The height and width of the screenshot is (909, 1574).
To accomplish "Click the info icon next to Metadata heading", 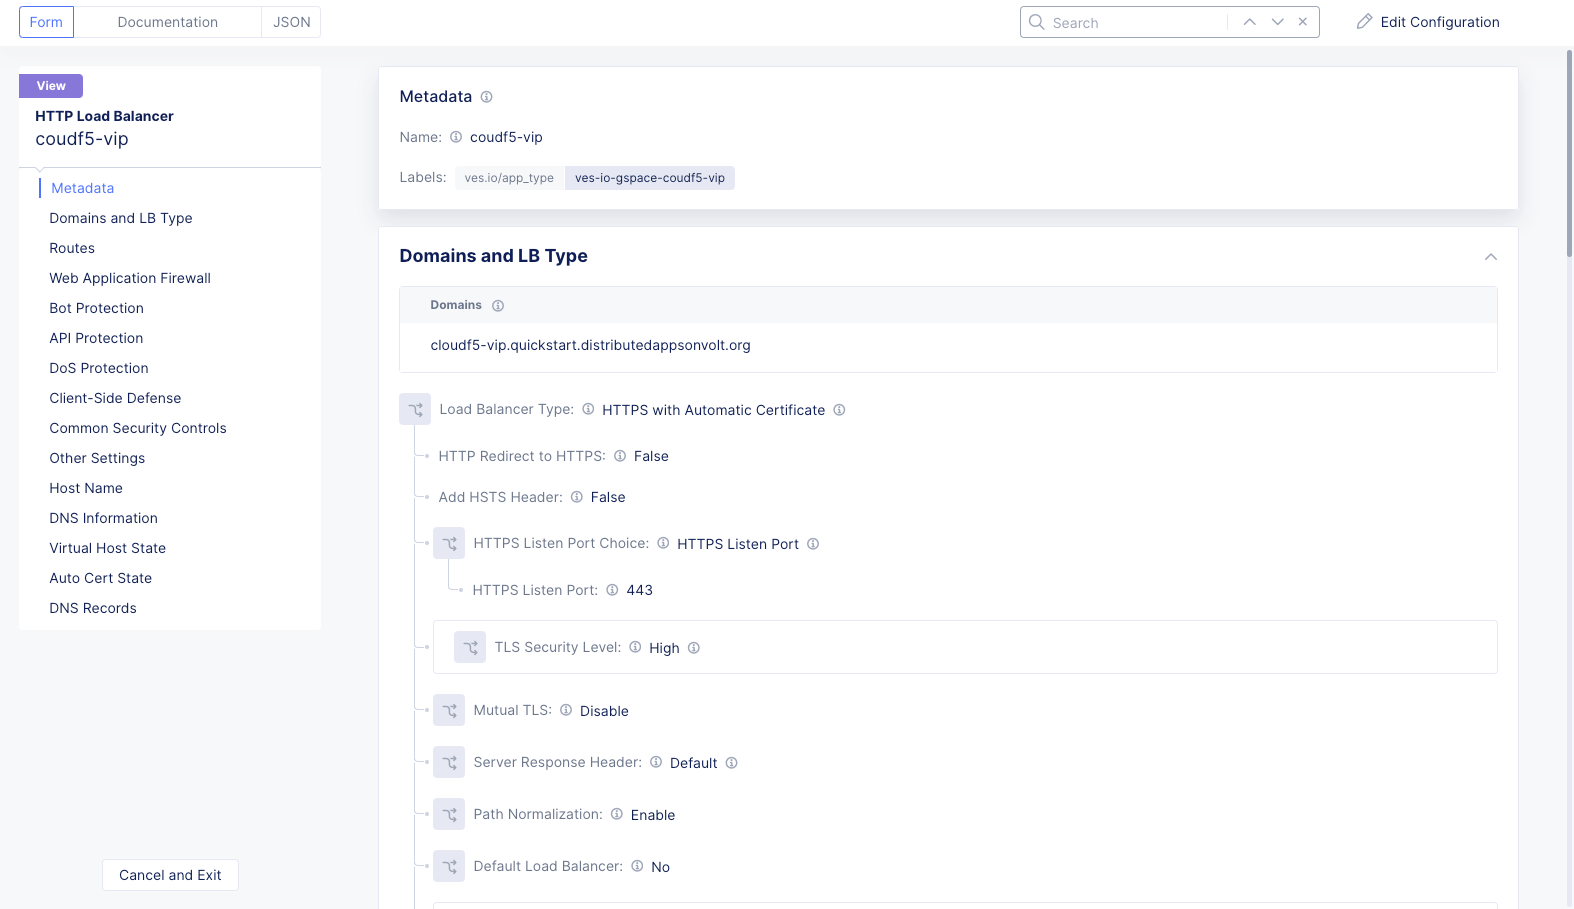I will [486, 97].
